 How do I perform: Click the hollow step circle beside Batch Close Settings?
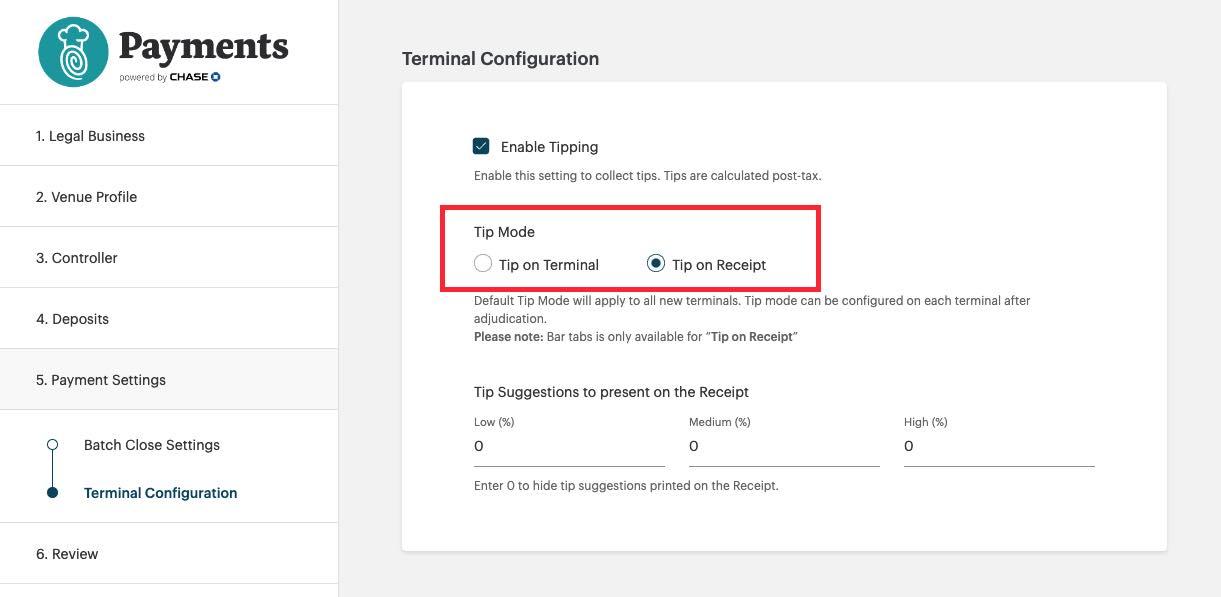click(51, 445)
